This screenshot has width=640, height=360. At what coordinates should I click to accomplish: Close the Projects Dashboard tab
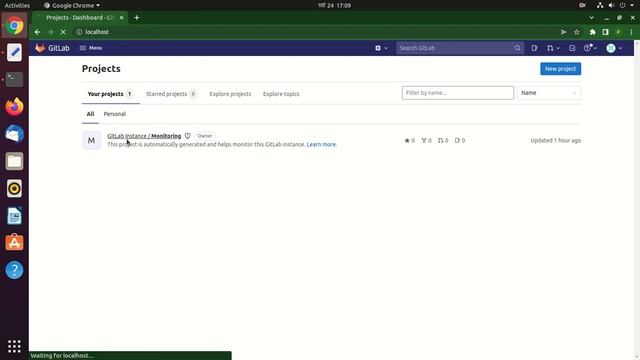pos(121,18)
